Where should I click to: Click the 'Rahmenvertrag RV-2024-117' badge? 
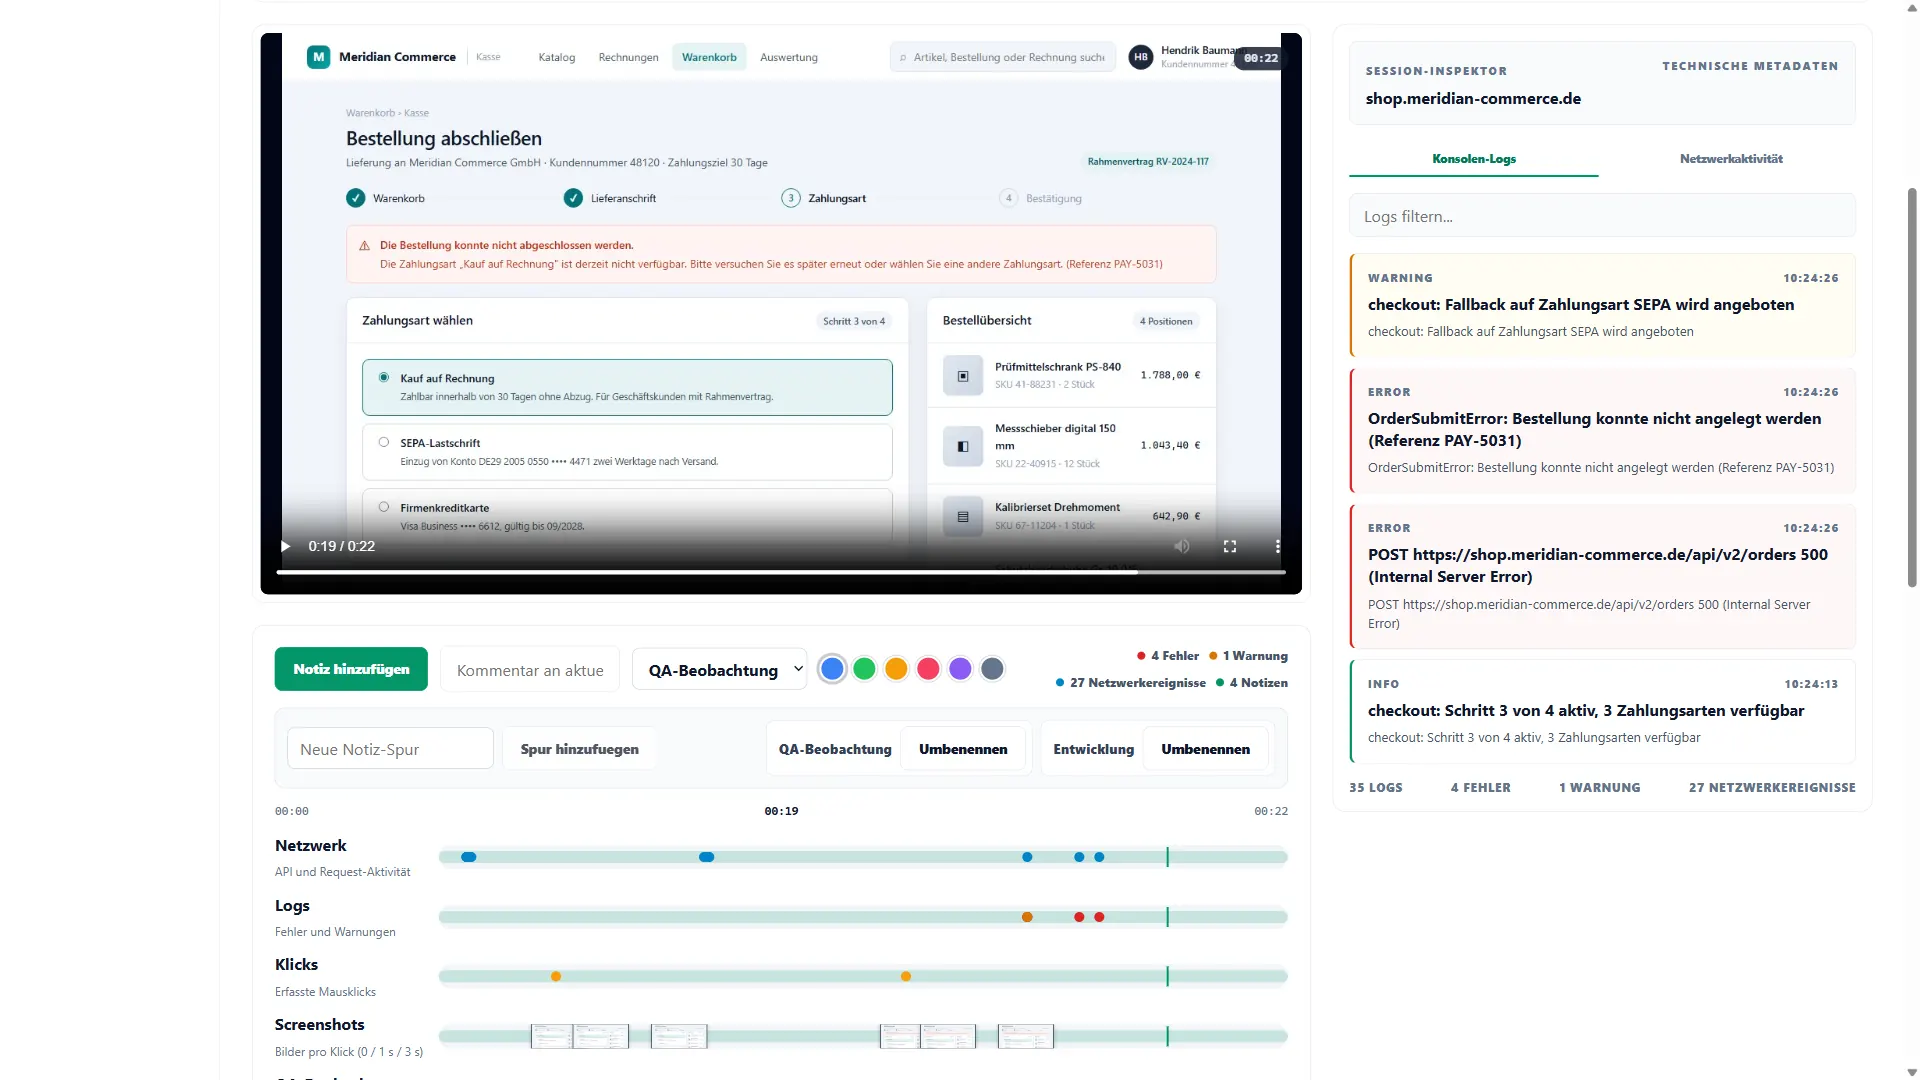1148,161
